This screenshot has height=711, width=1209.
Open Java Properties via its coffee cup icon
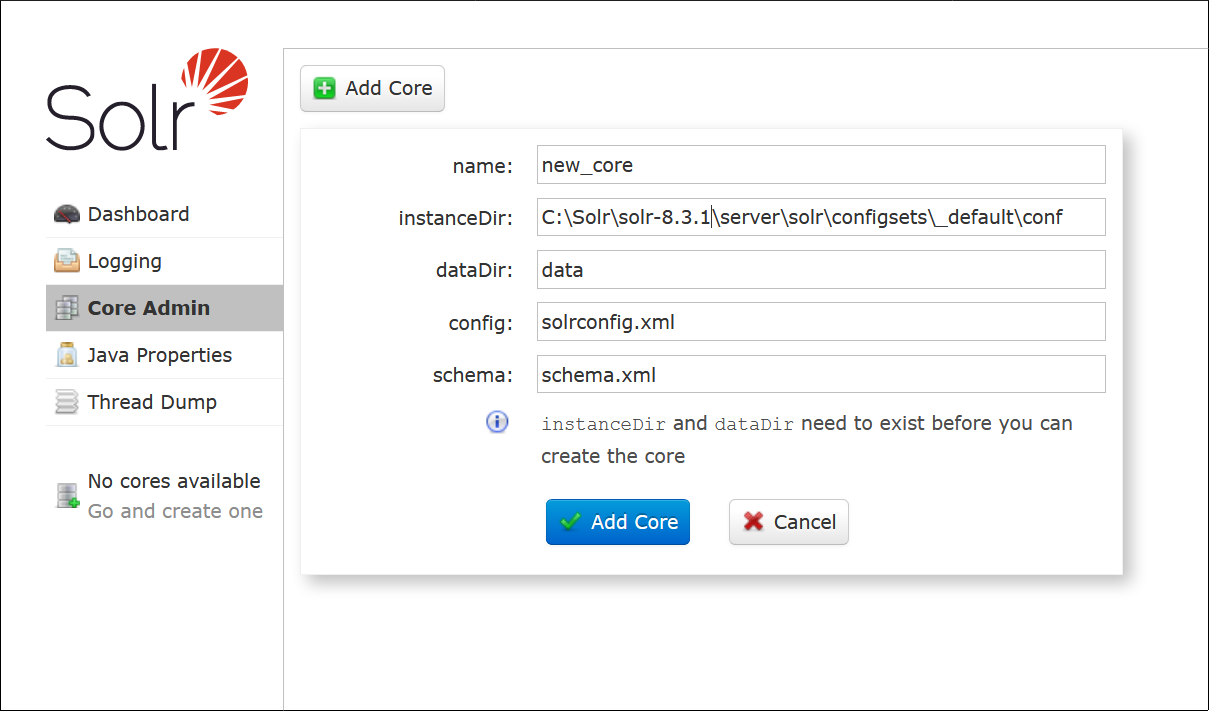(64, 354)
